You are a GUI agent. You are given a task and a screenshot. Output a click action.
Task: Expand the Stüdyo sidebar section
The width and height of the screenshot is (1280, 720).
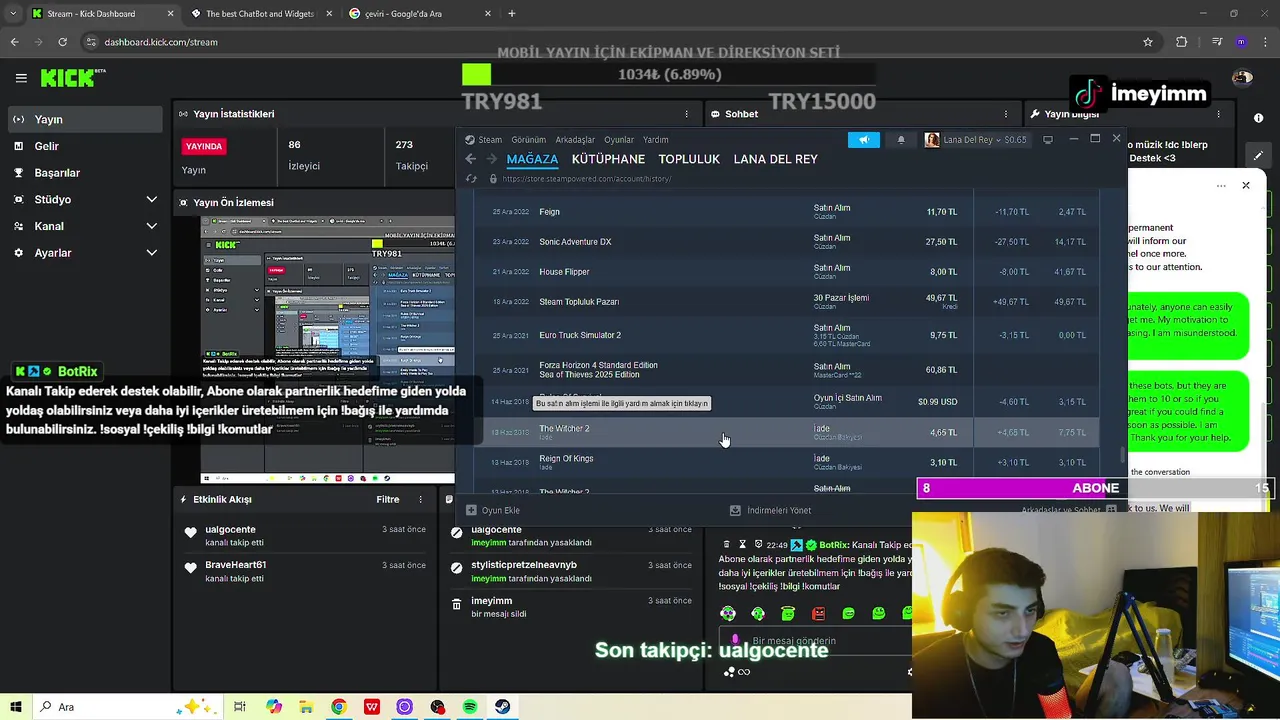pyautogui.click(x=84, y=200)
